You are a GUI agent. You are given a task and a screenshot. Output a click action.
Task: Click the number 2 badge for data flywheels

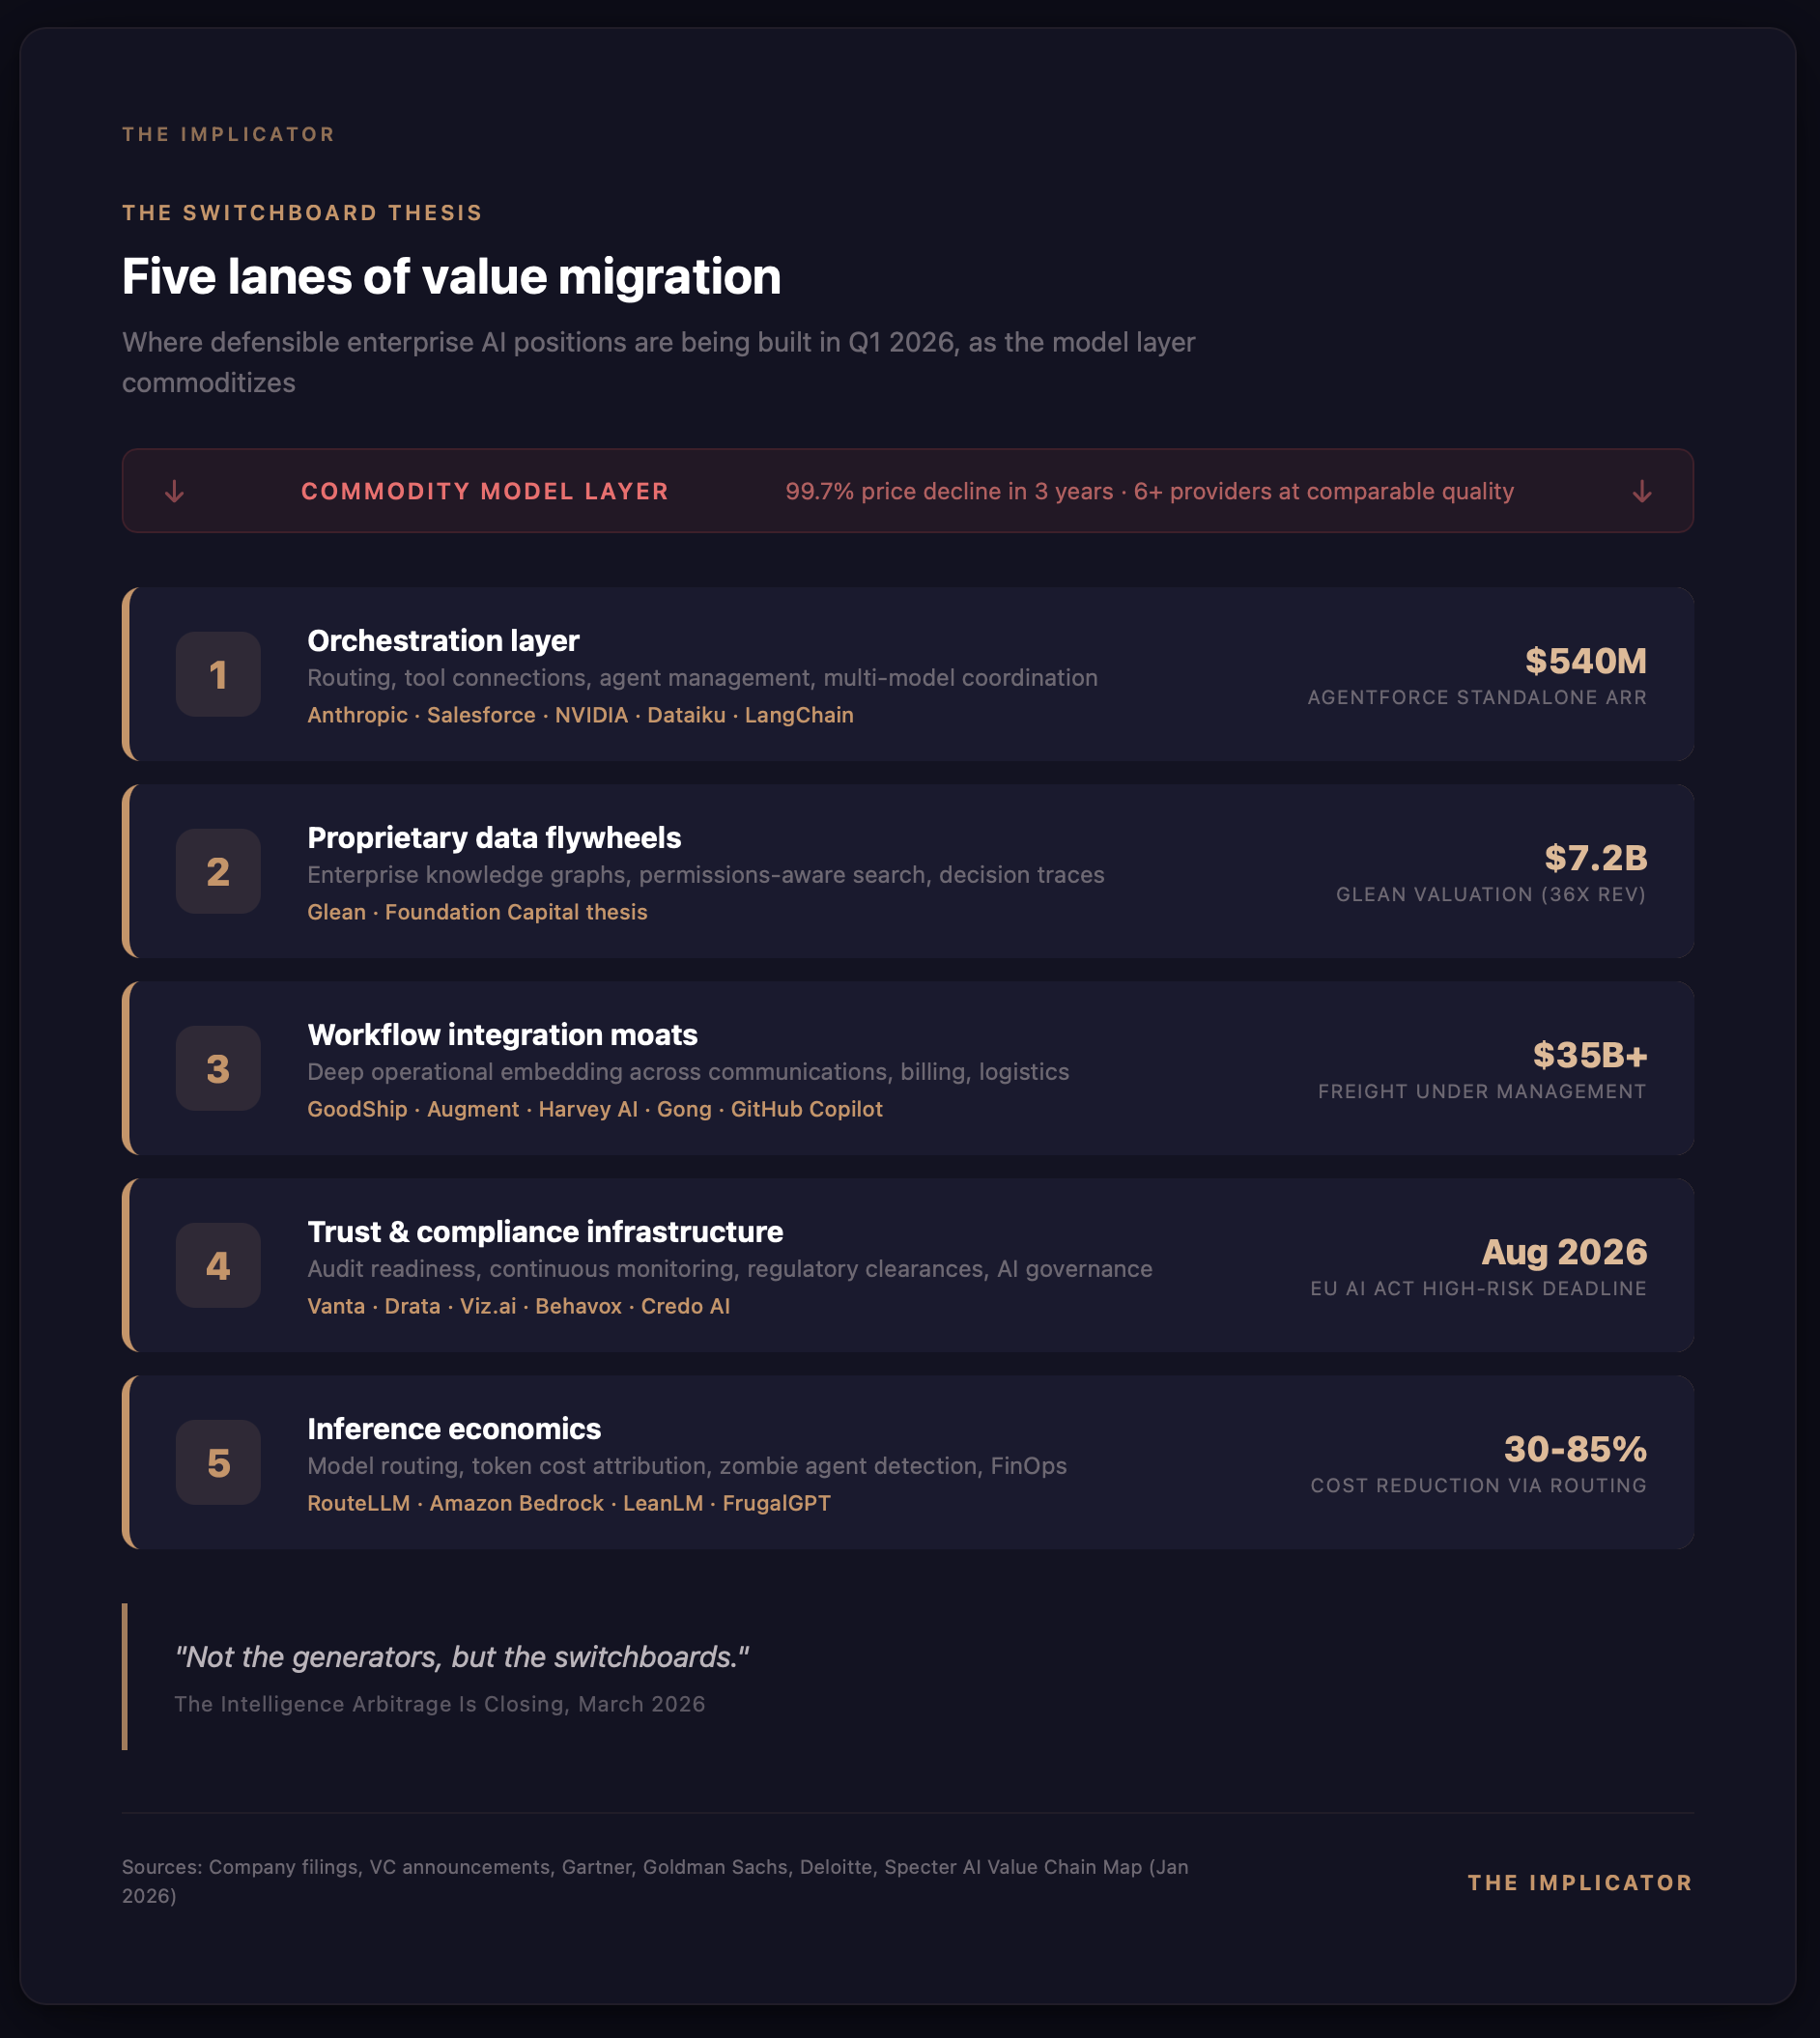tap(218, 872)
